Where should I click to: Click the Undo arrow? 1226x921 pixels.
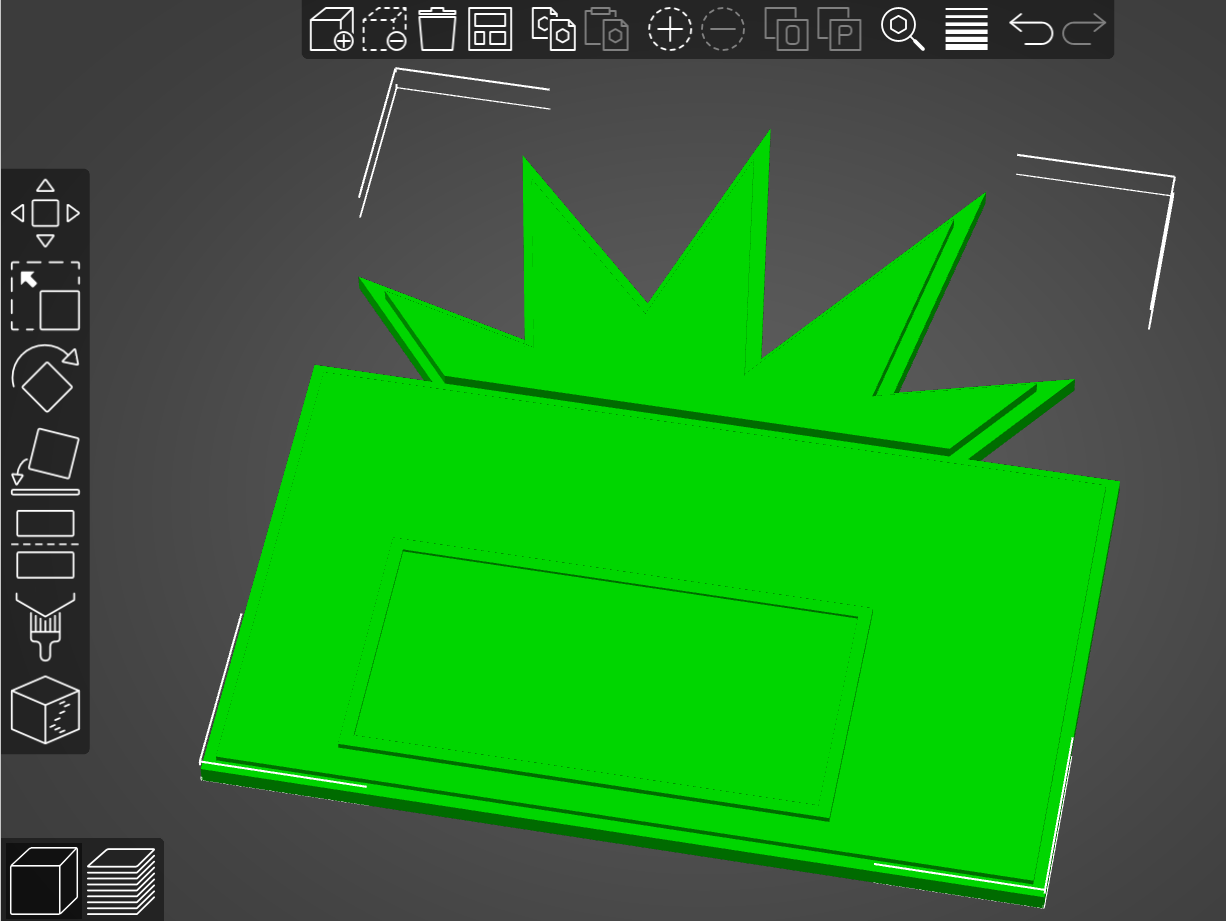pos(1031,29)
